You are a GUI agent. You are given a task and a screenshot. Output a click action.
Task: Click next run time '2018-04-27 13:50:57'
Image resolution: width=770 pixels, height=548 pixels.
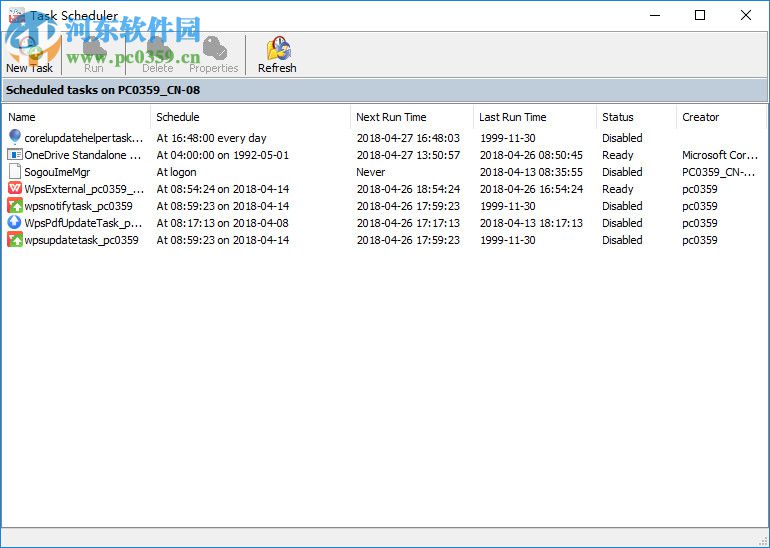(x=408, y=155)
